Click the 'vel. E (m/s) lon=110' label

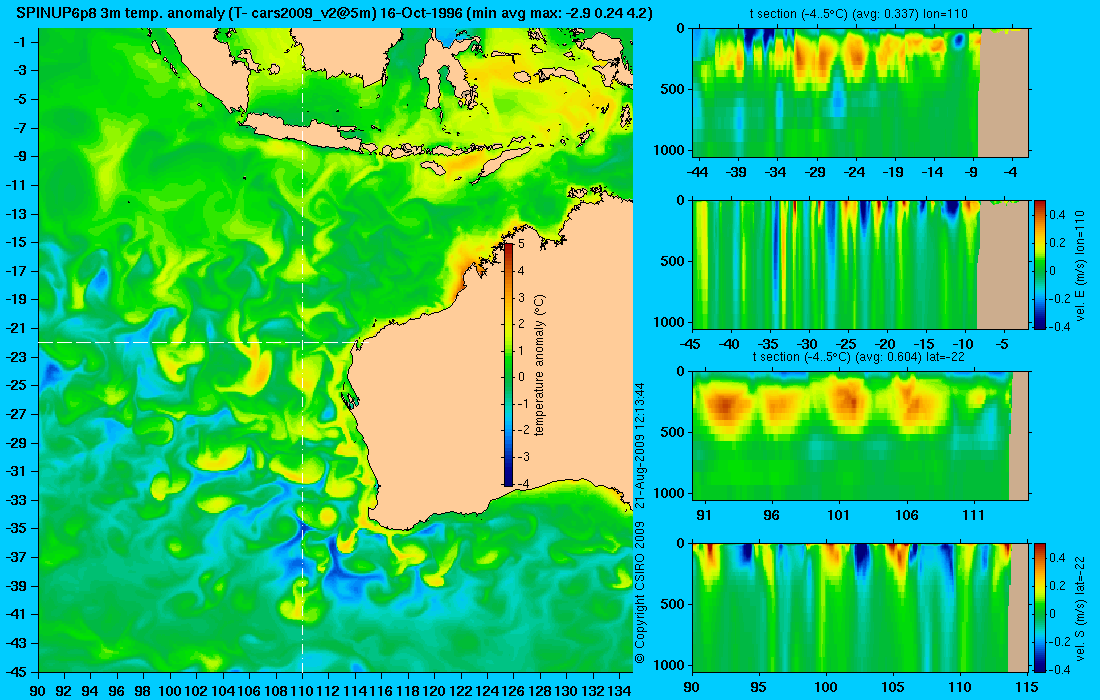(x=1081, y=264)
